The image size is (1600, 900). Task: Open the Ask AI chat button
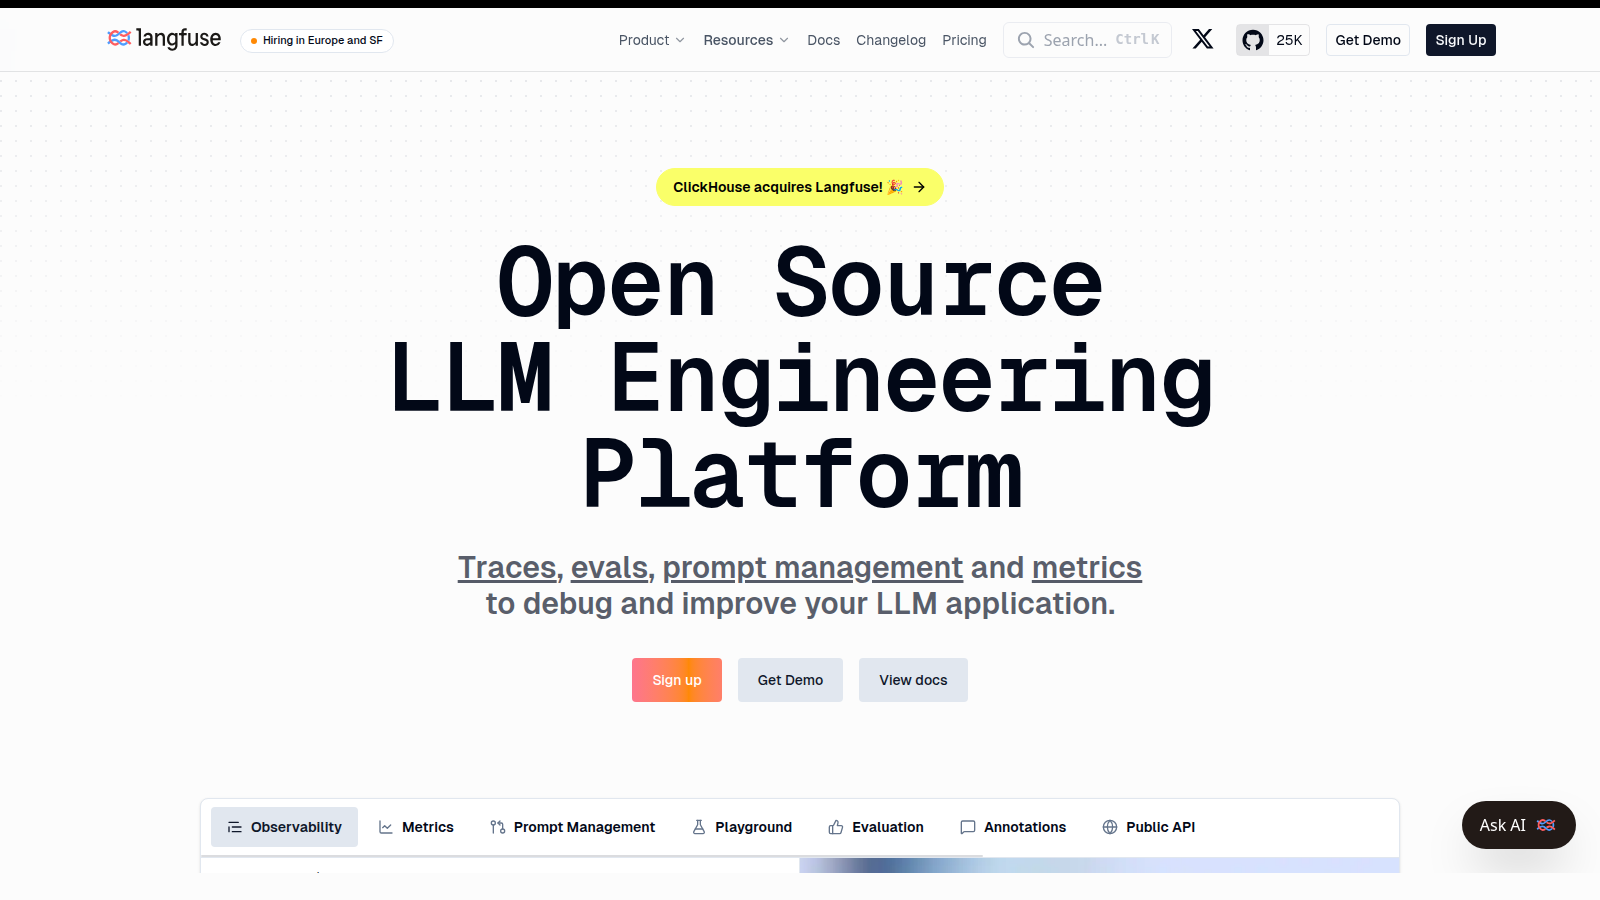[x=1519, y=825]
